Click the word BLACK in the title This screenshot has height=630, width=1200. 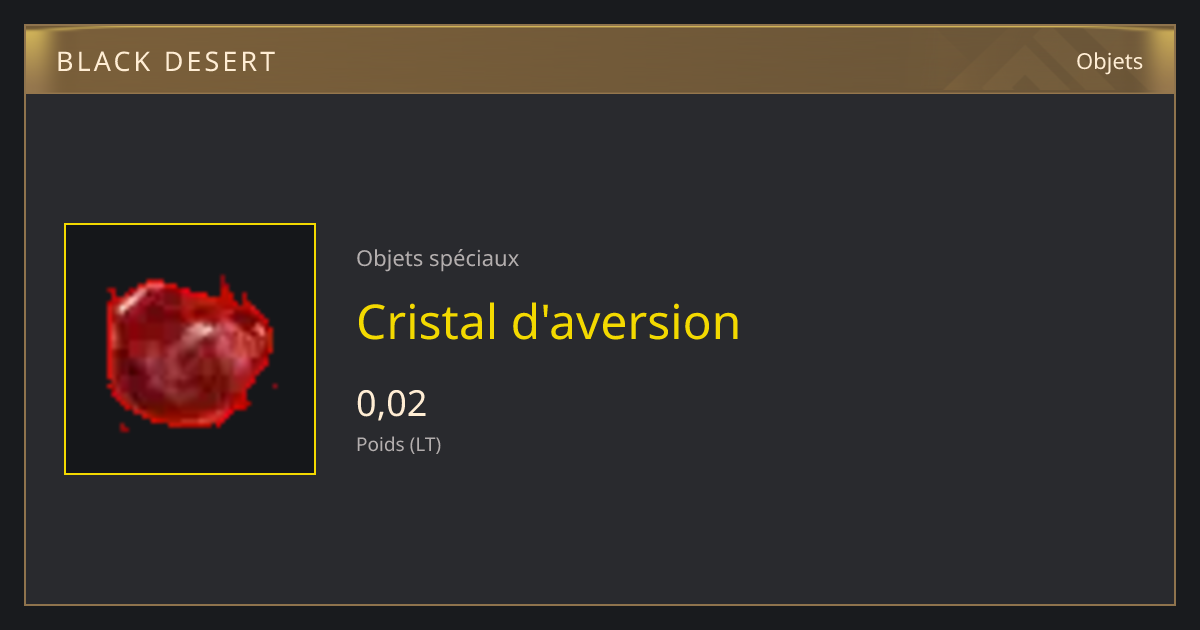click(101, 62)
